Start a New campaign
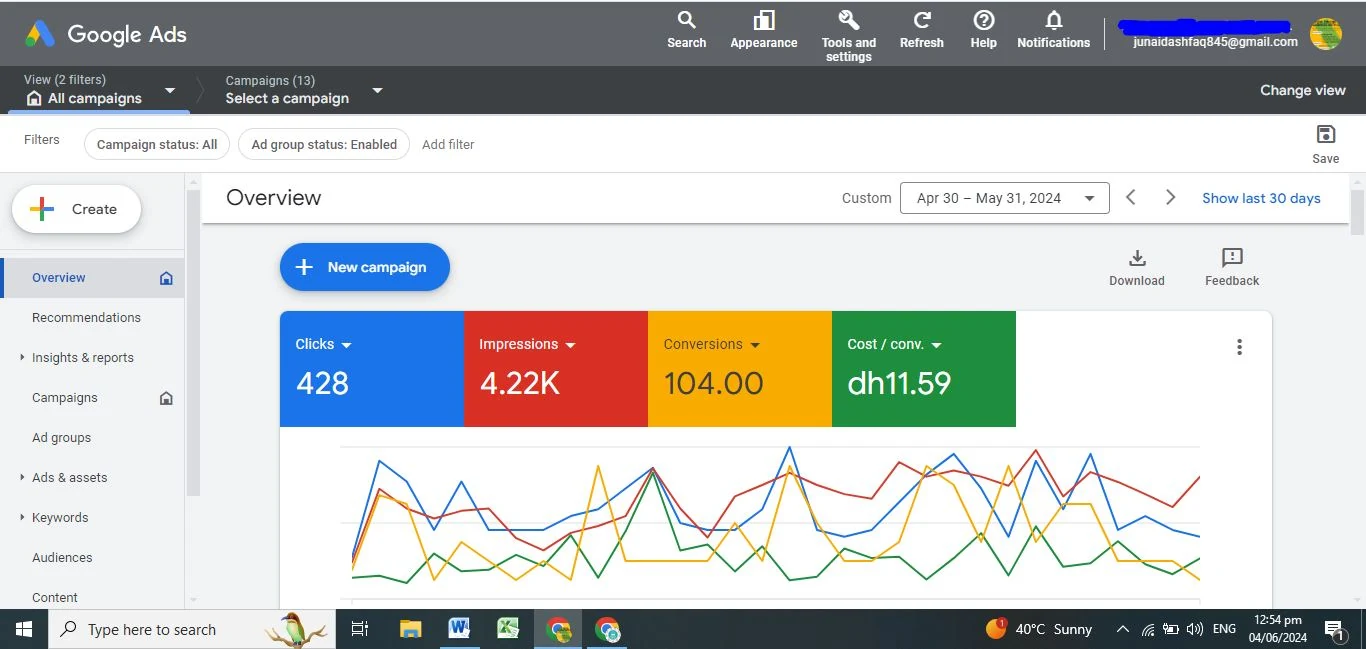Image resolution: width=1366 pixels, height=649 pixels. 365,267
